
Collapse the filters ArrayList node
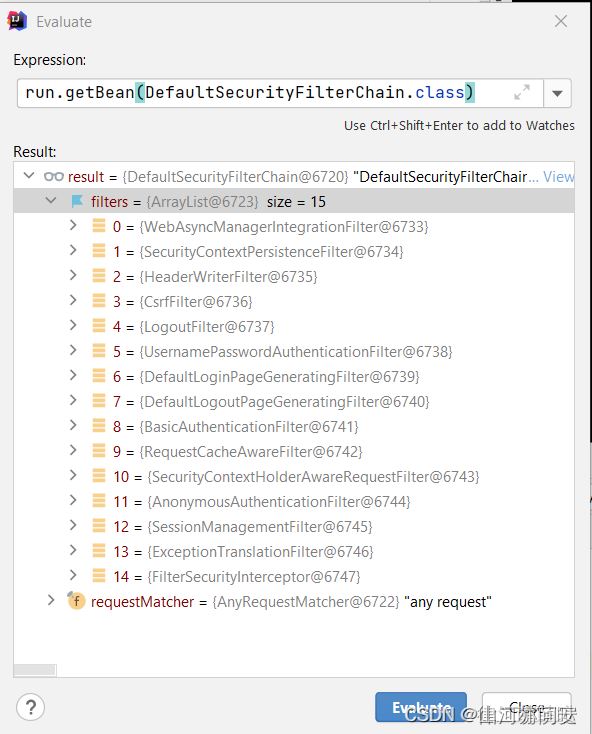pos(51,201)
